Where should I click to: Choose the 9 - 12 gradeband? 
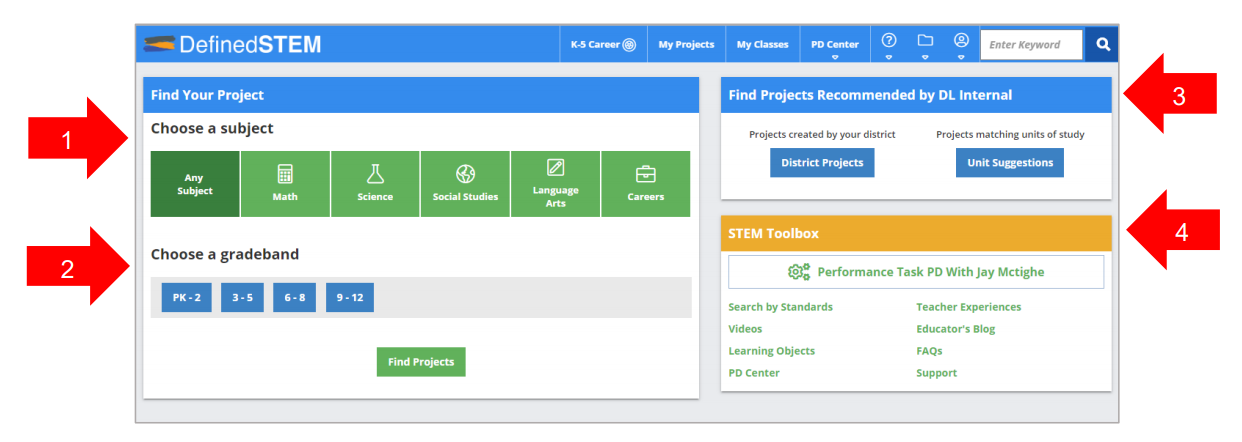(350, 298)
